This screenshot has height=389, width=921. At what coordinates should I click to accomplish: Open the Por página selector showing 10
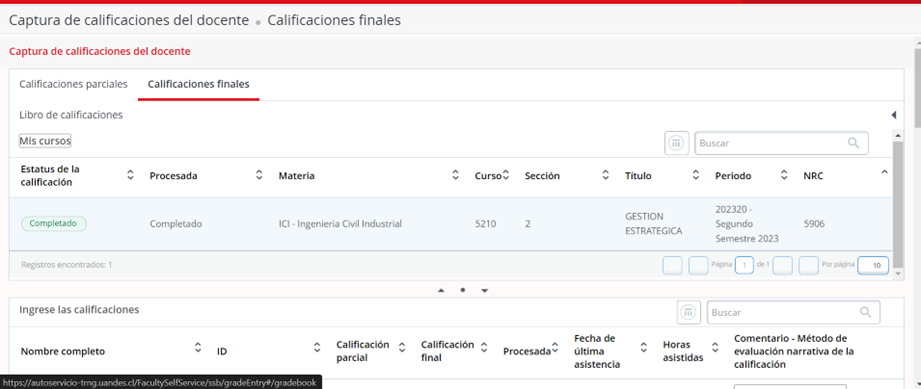873,266
